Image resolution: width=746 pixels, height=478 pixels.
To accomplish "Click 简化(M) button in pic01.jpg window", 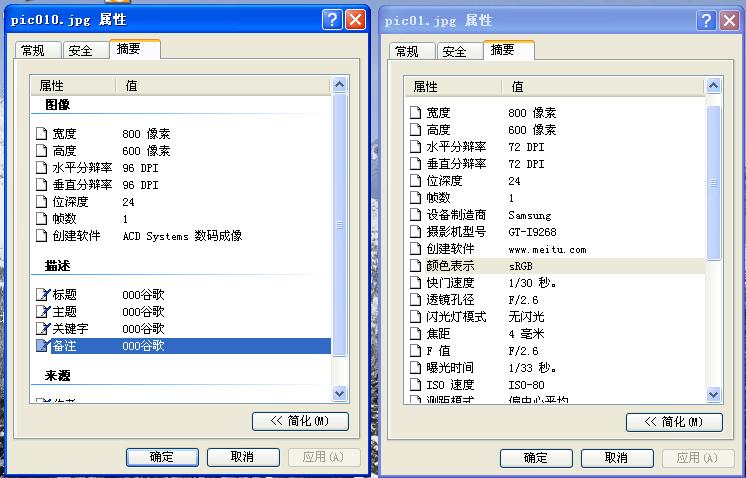I will pyautogui.click(x=674, y=422).
